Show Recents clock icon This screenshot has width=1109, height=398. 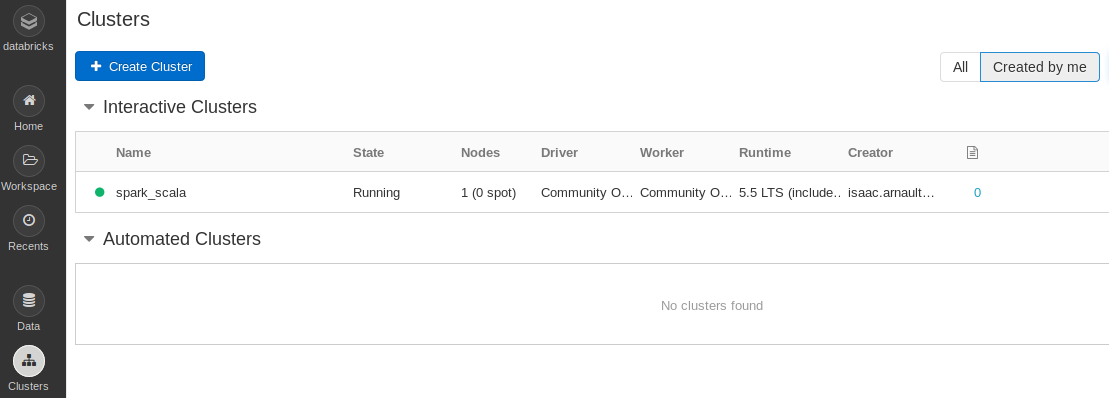point(29,221)
